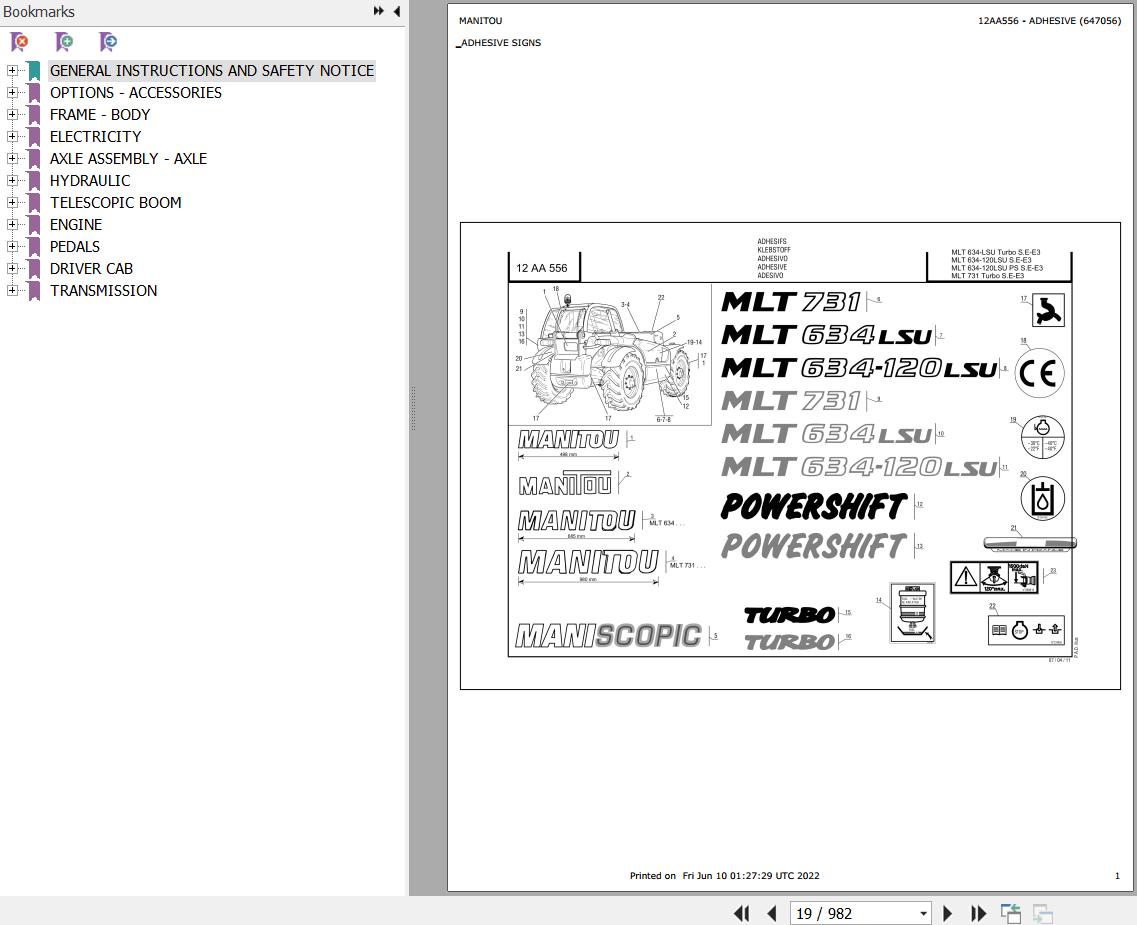Go to the ENGINE bookmark
Image resolution: width=1137 pixels, height=925 pixels.
pyautogui.click(x=76, y=225)
